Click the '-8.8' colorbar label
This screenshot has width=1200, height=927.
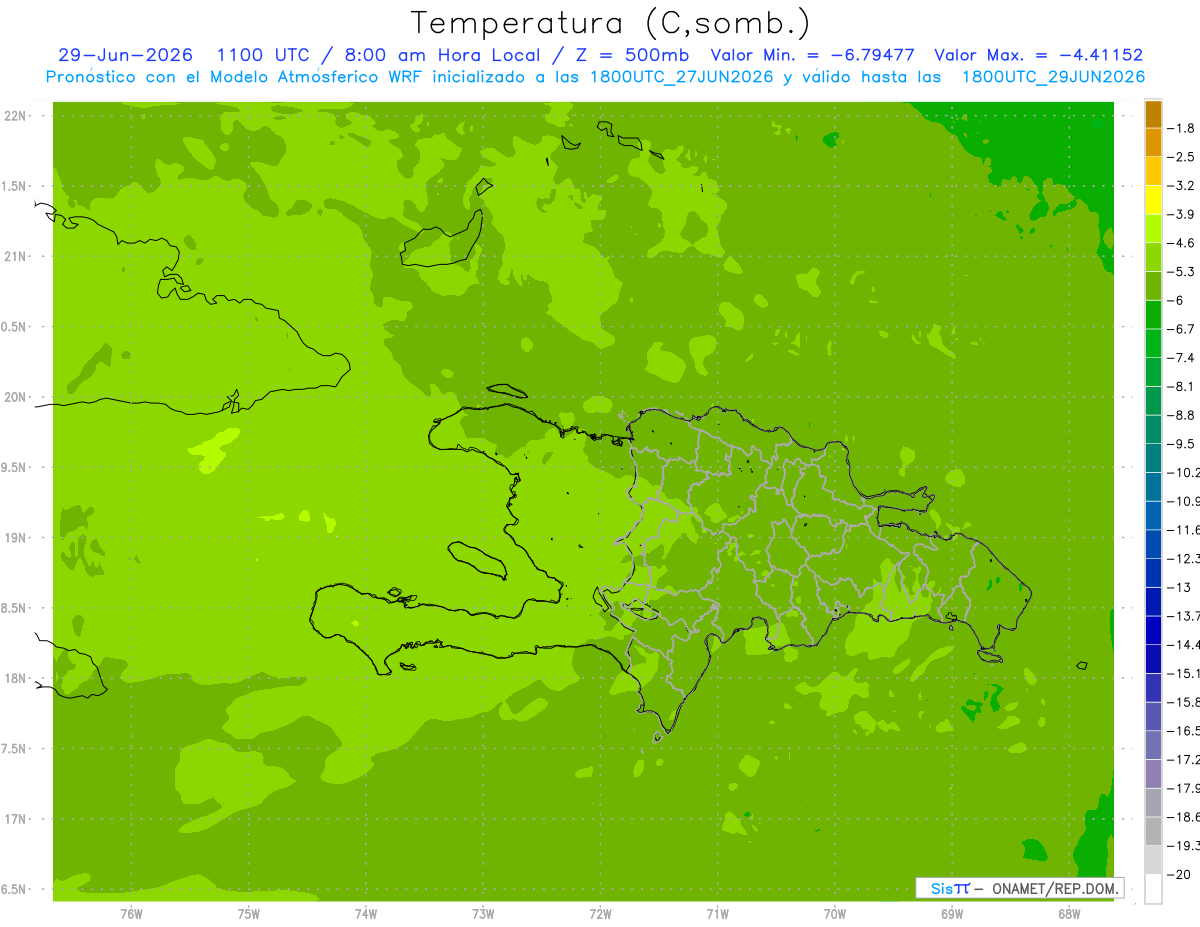pyautogui.click(x=1181, y=415)
